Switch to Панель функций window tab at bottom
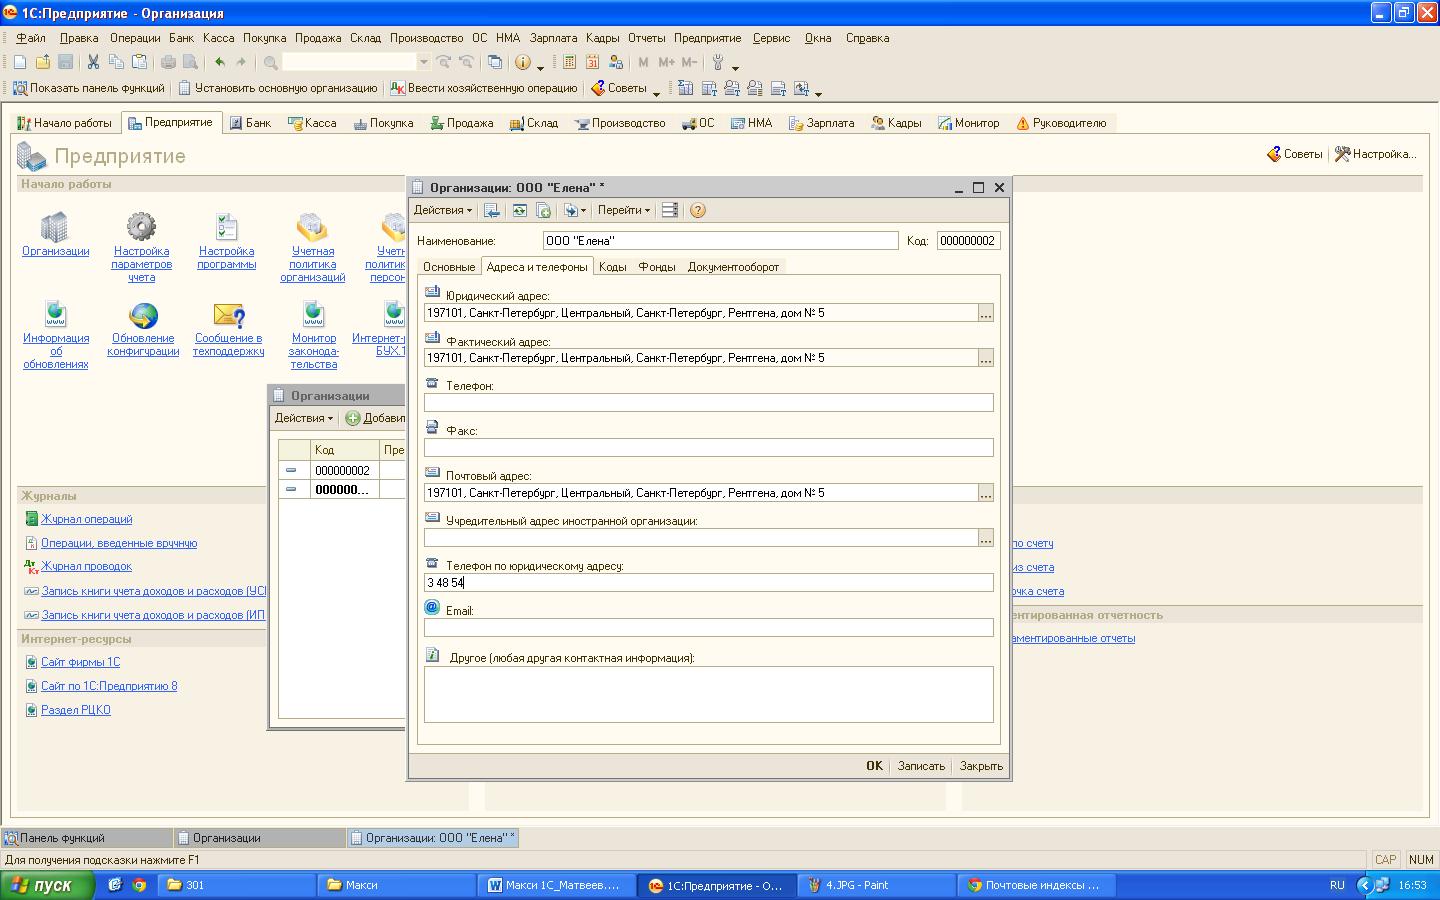This screenshot has height=900, width=1440. (x=87, y=838)
